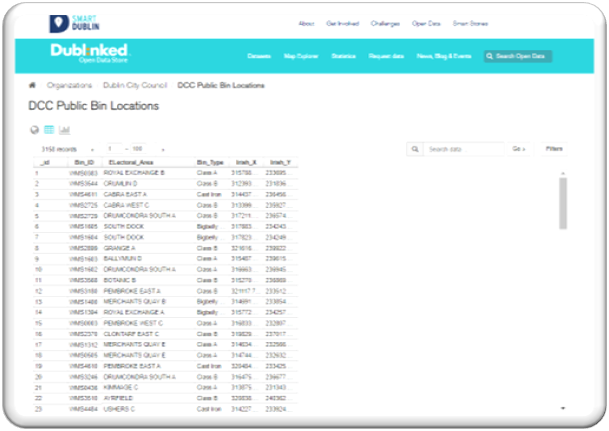Click the Filters button
This screenshot has width=609, height=431.
coord(554,149)
